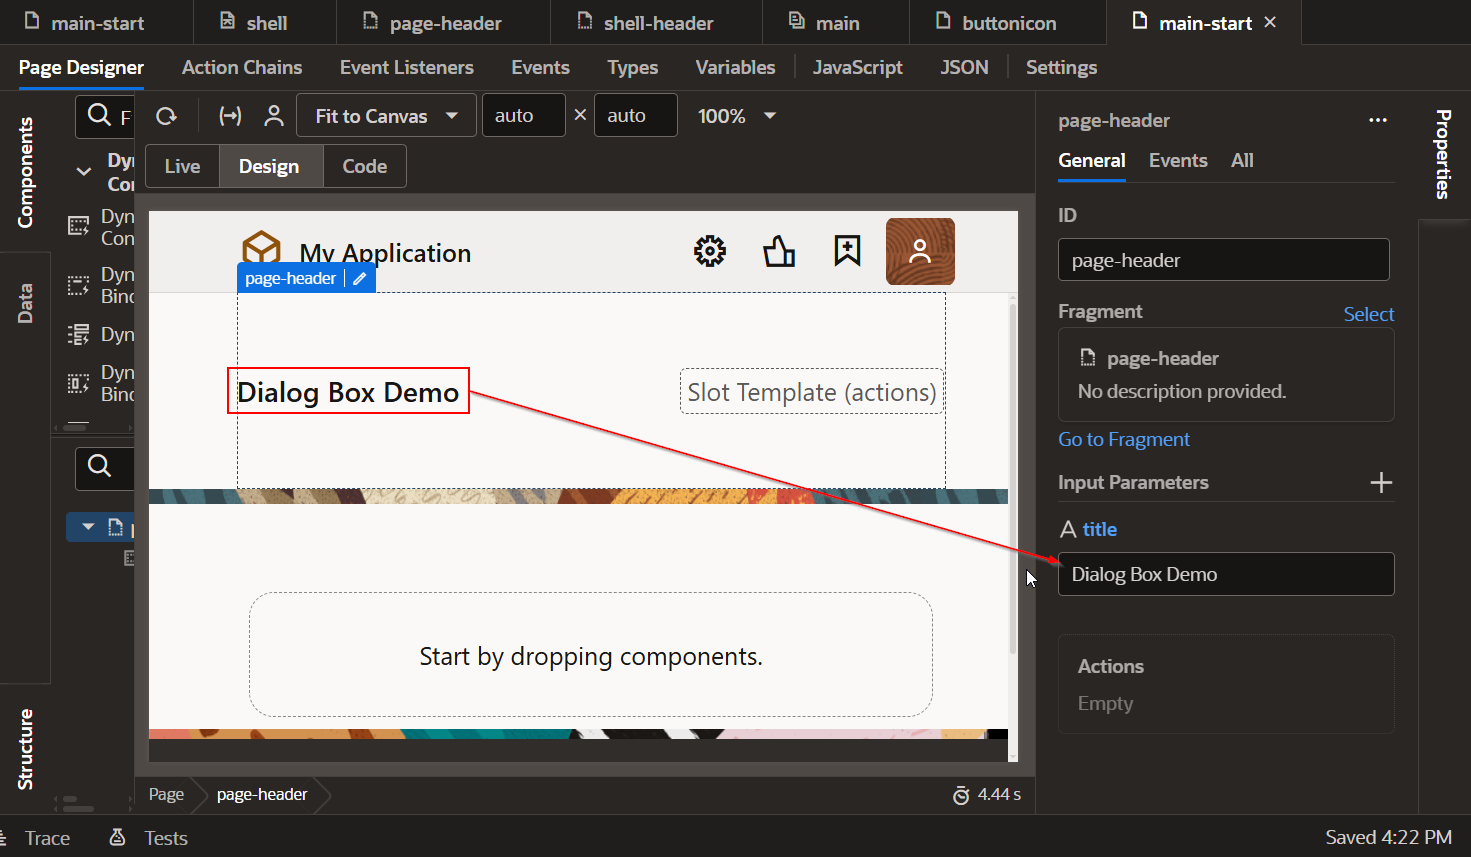
Task: Close the active main-start tab
Action: 1270,22
